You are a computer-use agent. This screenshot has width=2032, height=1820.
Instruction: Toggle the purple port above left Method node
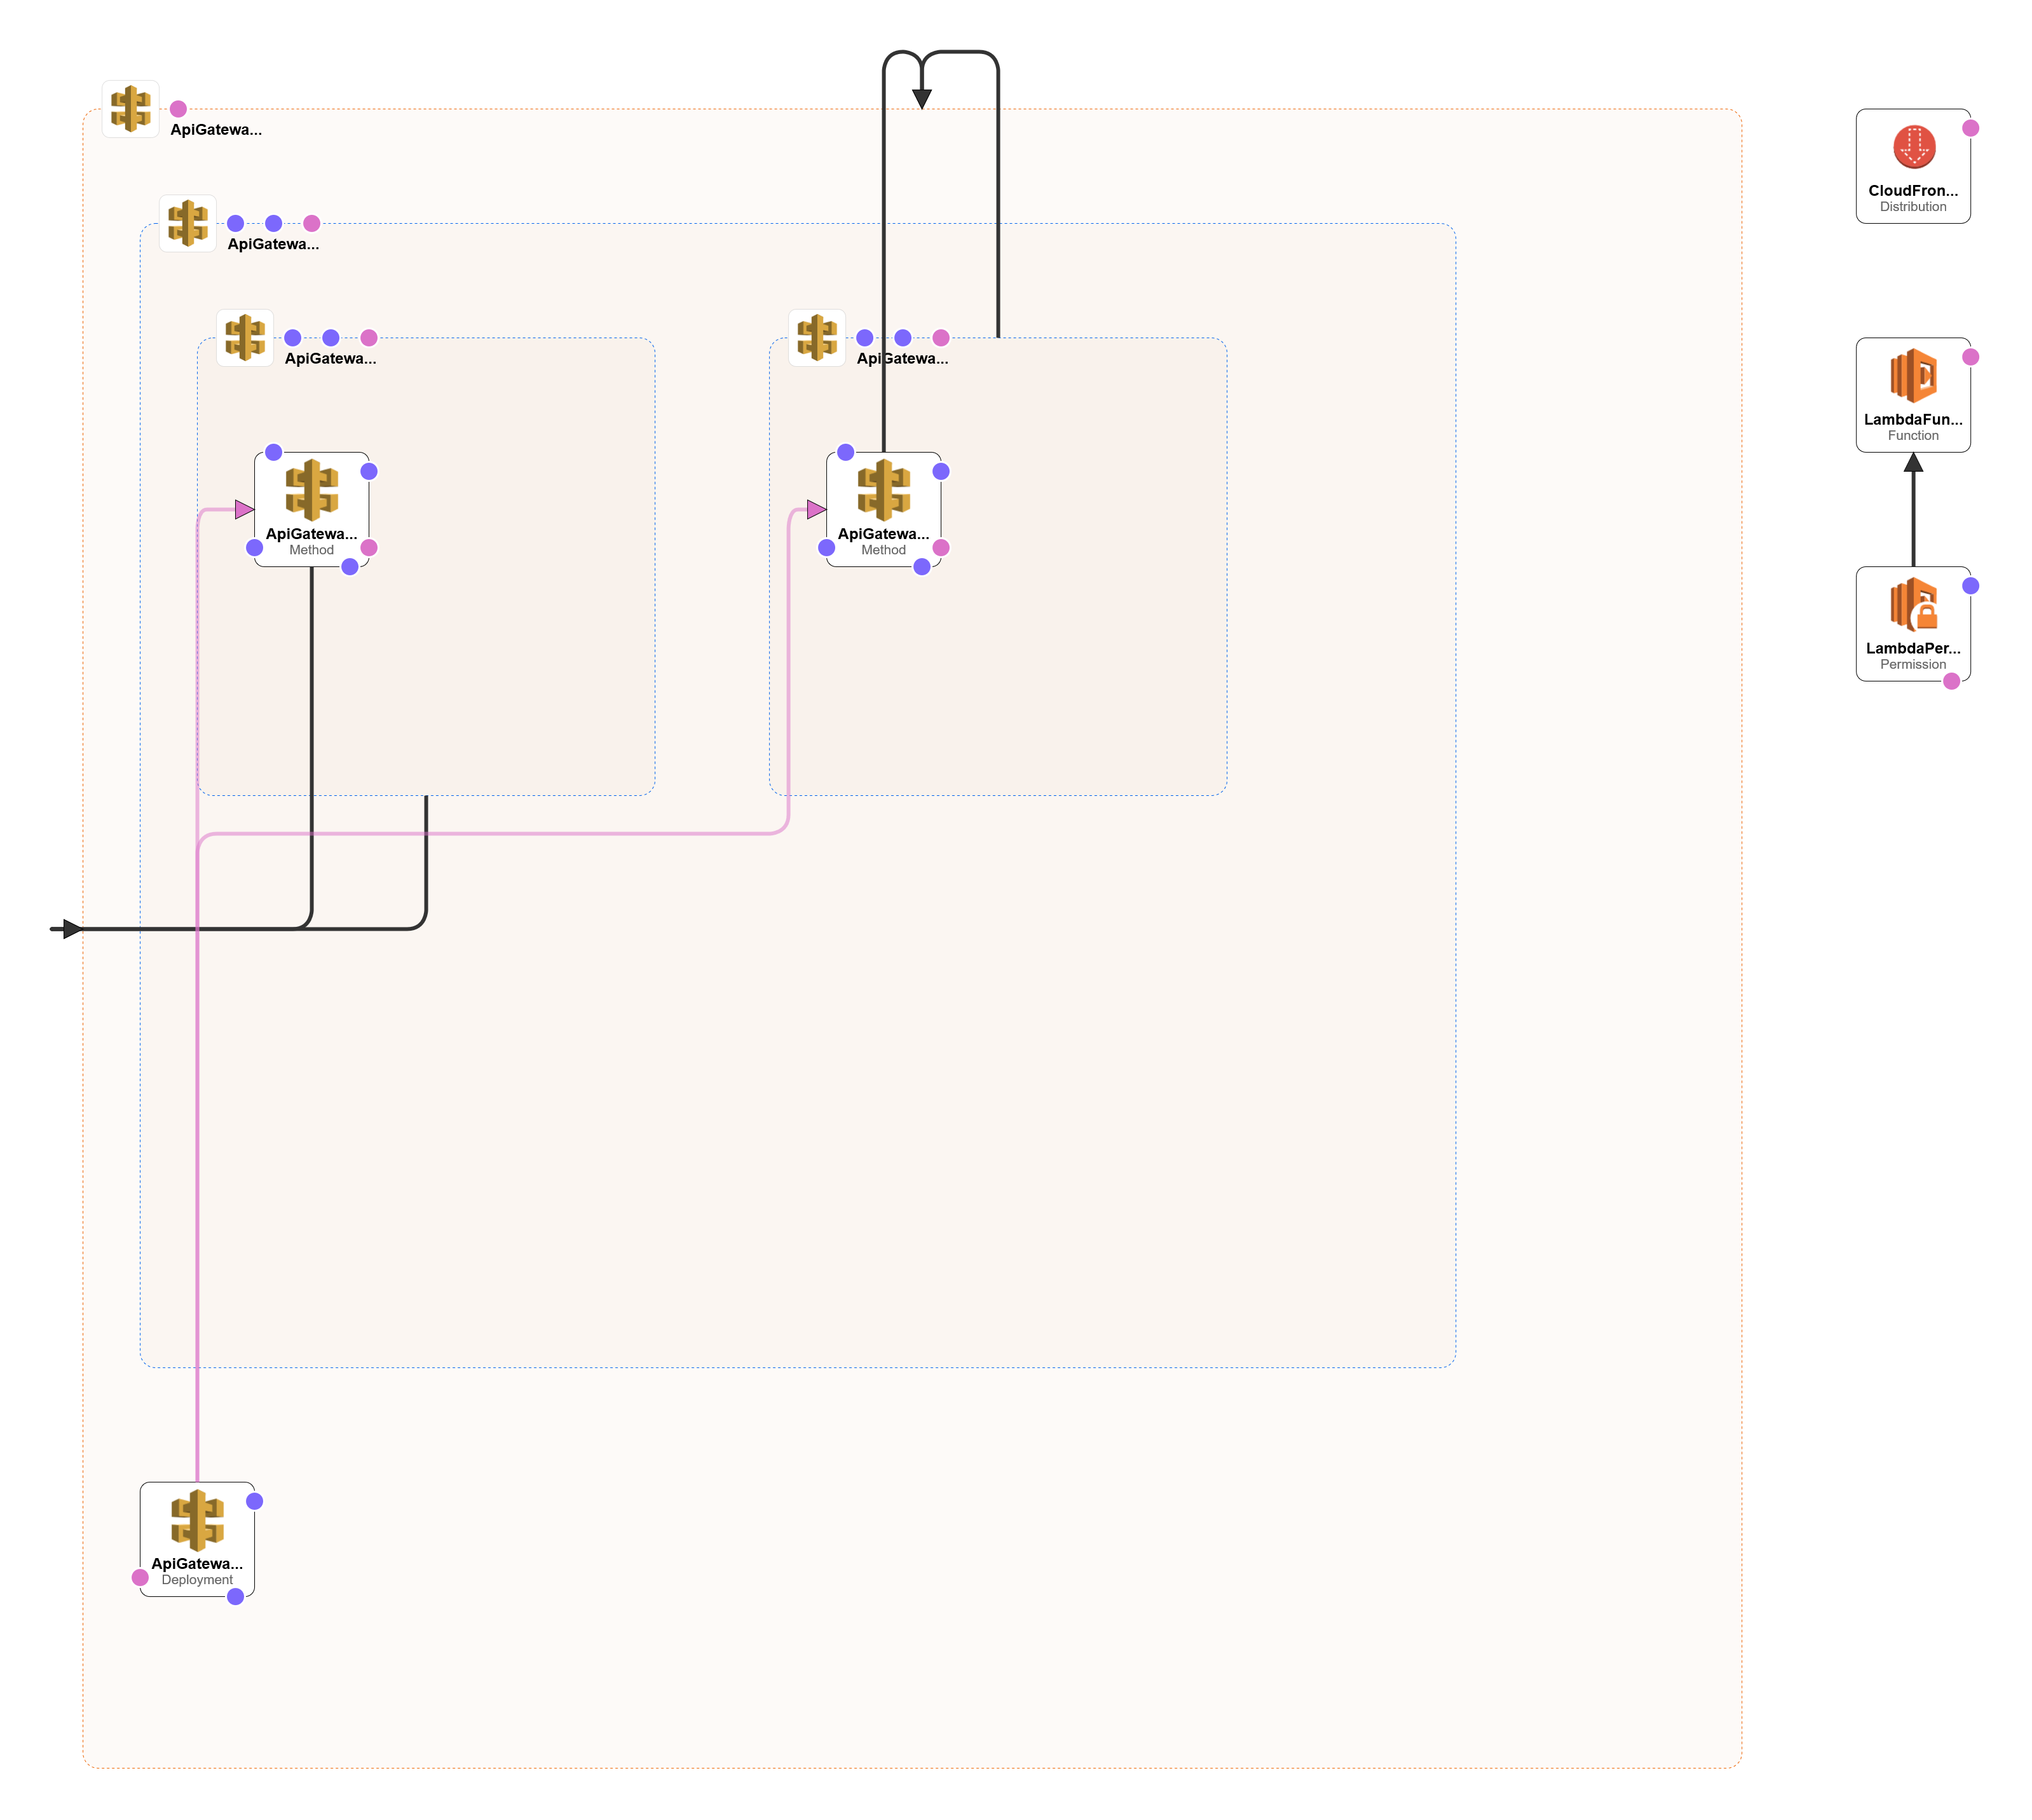click(272, 452)
